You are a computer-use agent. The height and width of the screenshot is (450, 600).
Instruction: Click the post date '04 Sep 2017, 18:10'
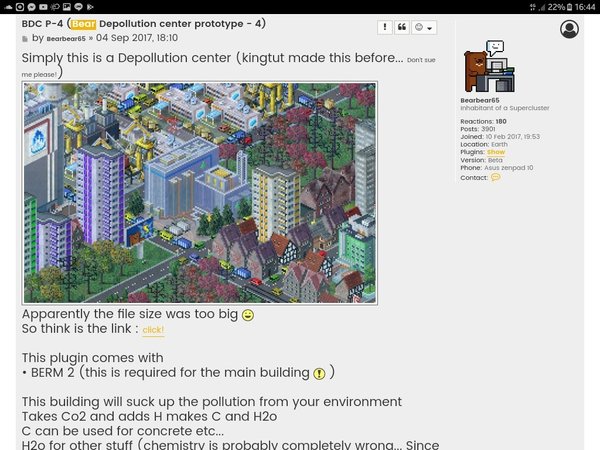(x=137, y=38)
